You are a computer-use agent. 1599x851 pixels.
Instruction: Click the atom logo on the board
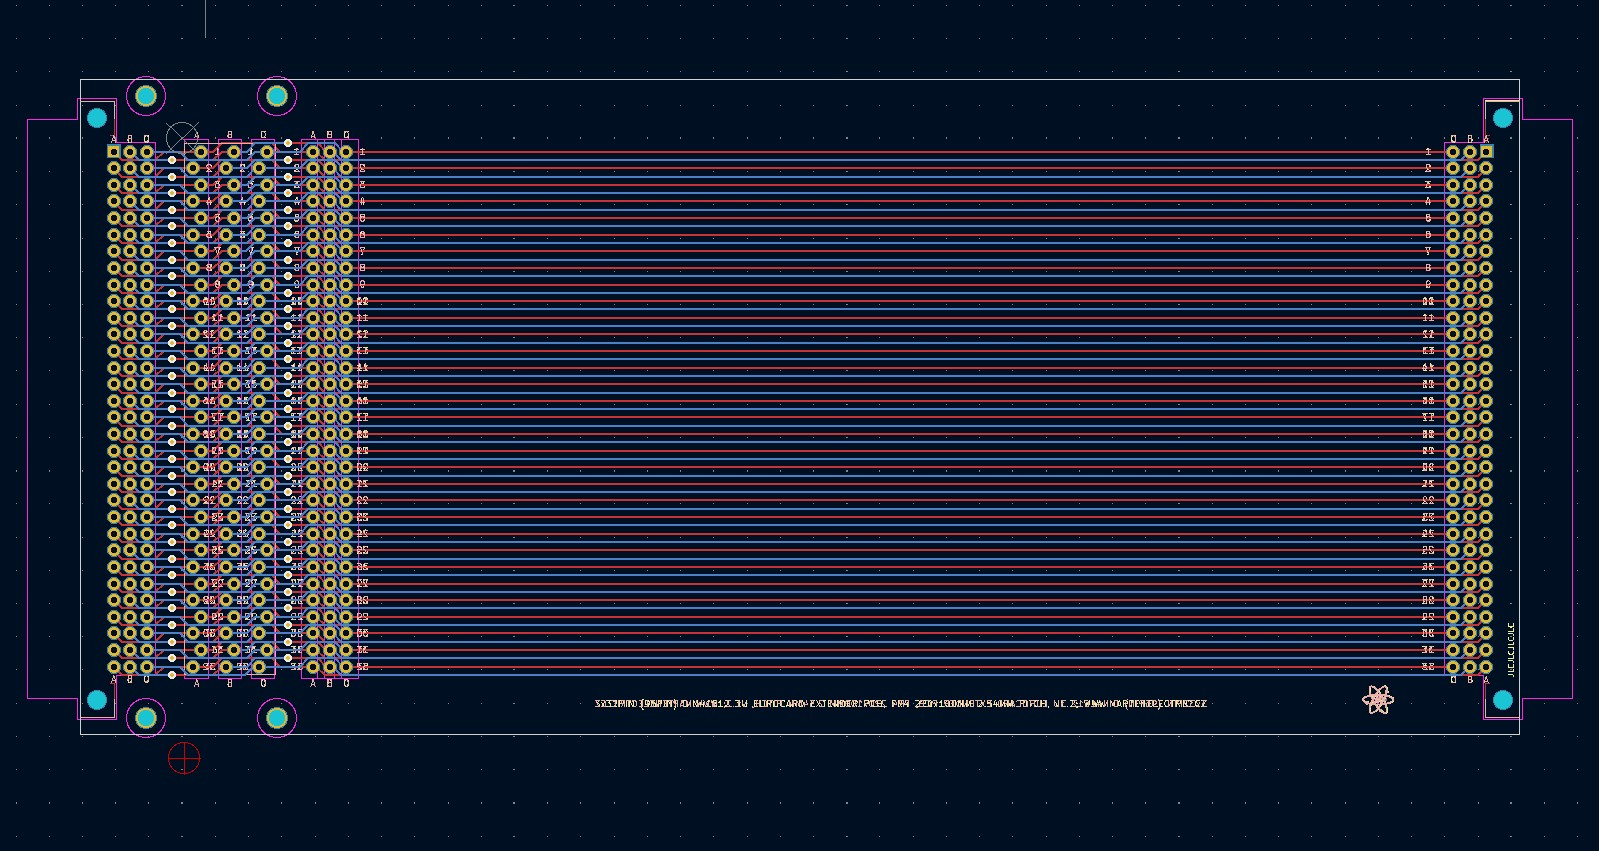click(x=1377, y=699)
